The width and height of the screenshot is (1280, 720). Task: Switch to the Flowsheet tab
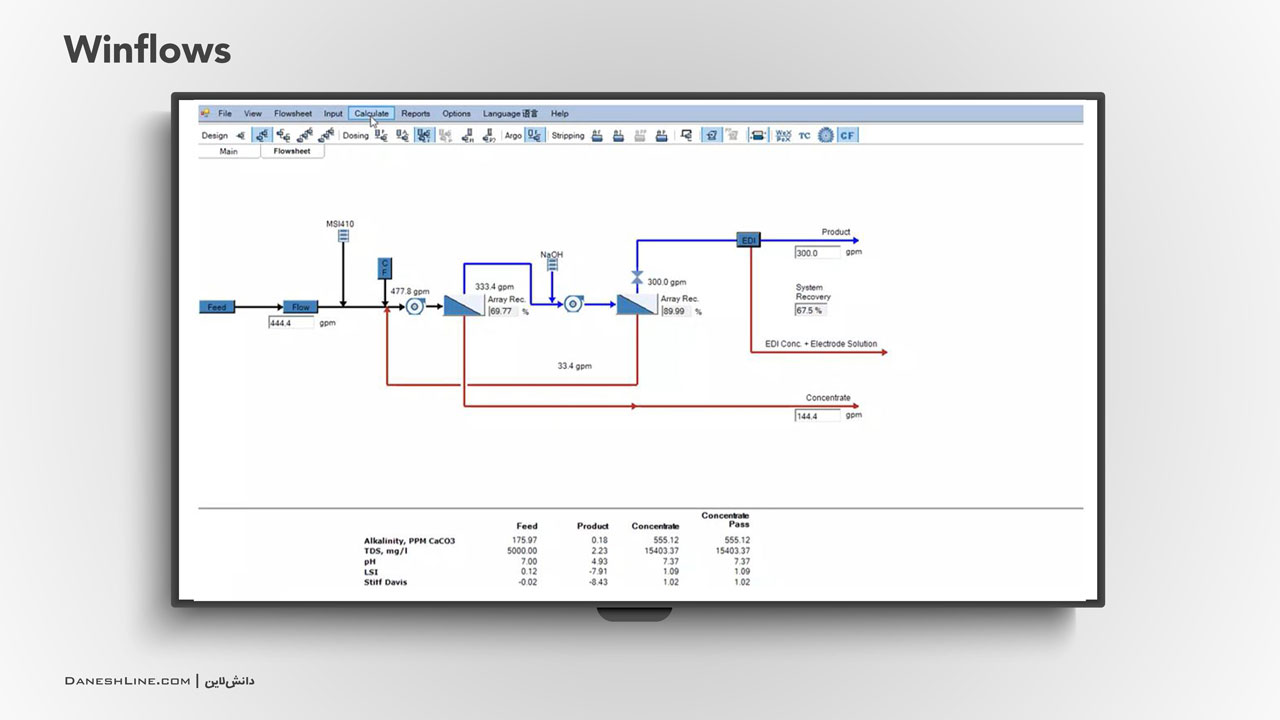click(293, 152)
